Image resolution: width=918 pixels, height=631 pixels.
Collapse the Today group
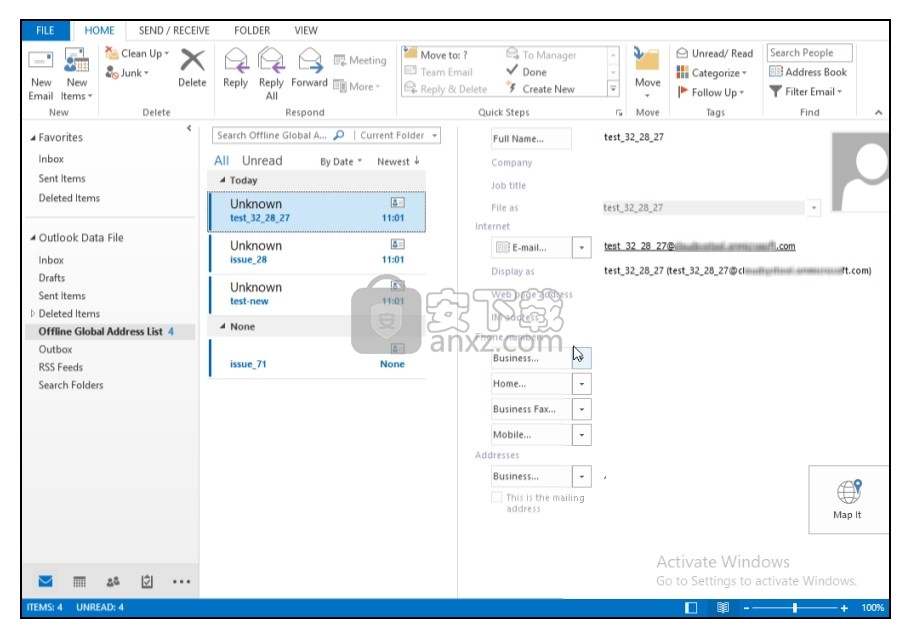click(x=222, y=180)
